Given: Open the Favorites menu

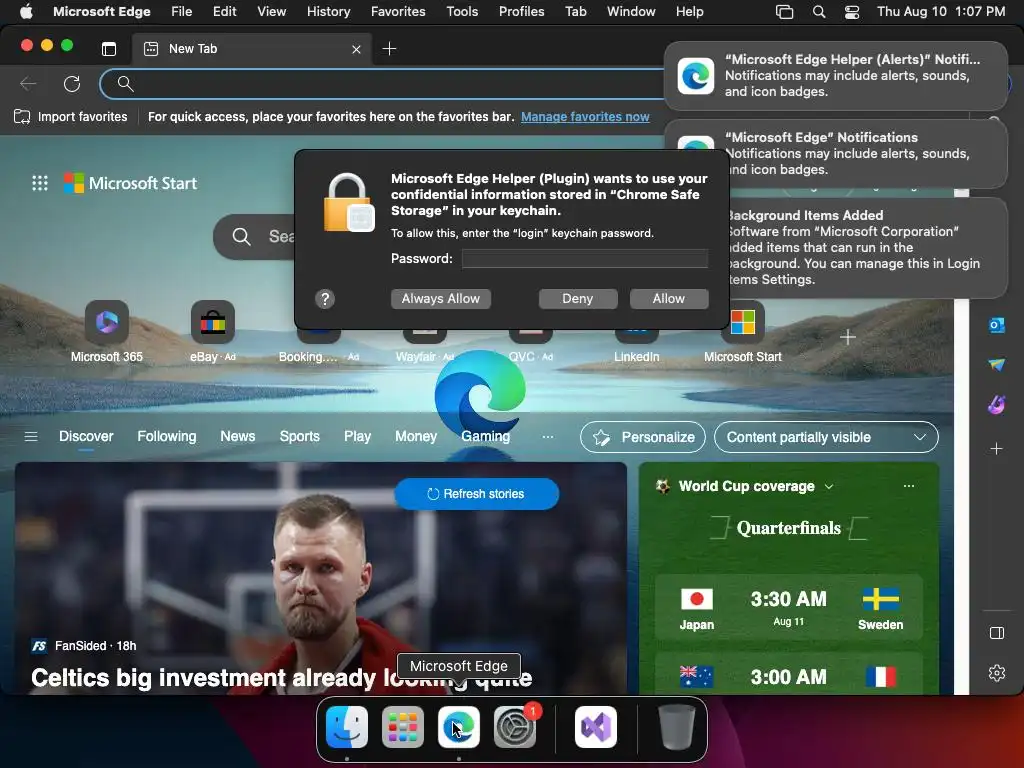Looking at the screenshot, I should pos(398,12).
